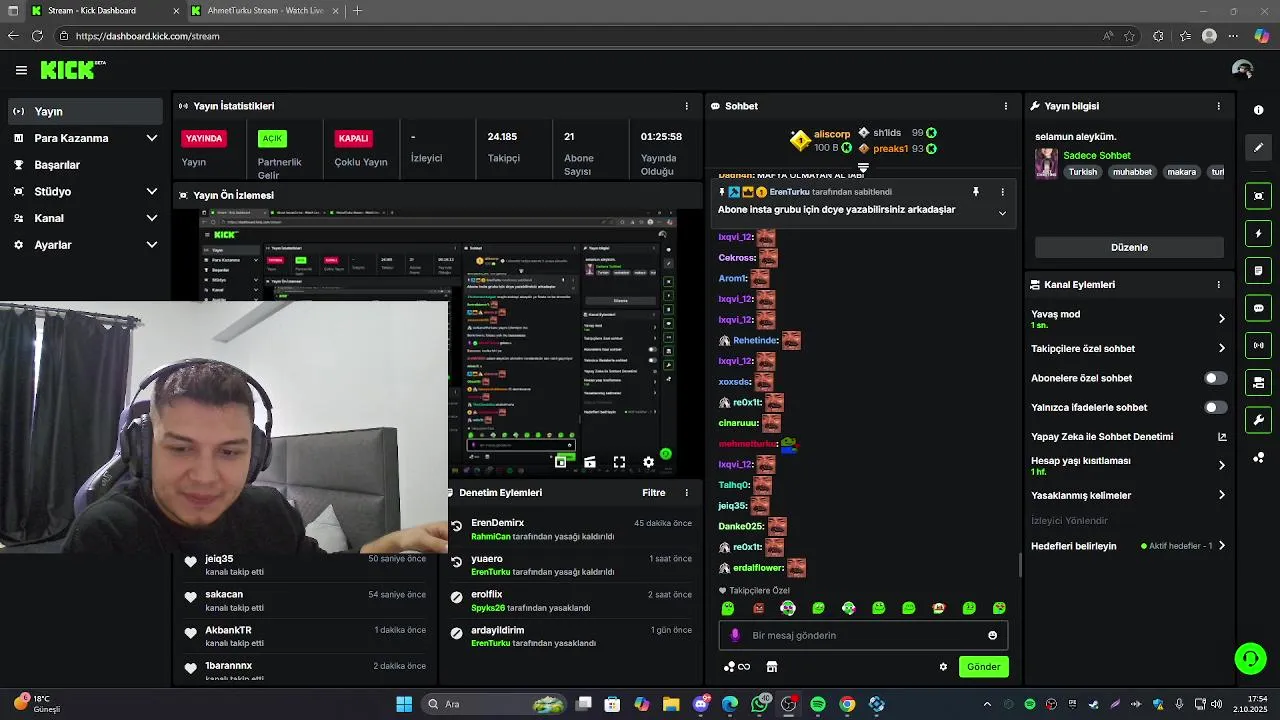Click the points infinity icon below message box
This screenshot has width=1280, height=720.
point(737,667)
